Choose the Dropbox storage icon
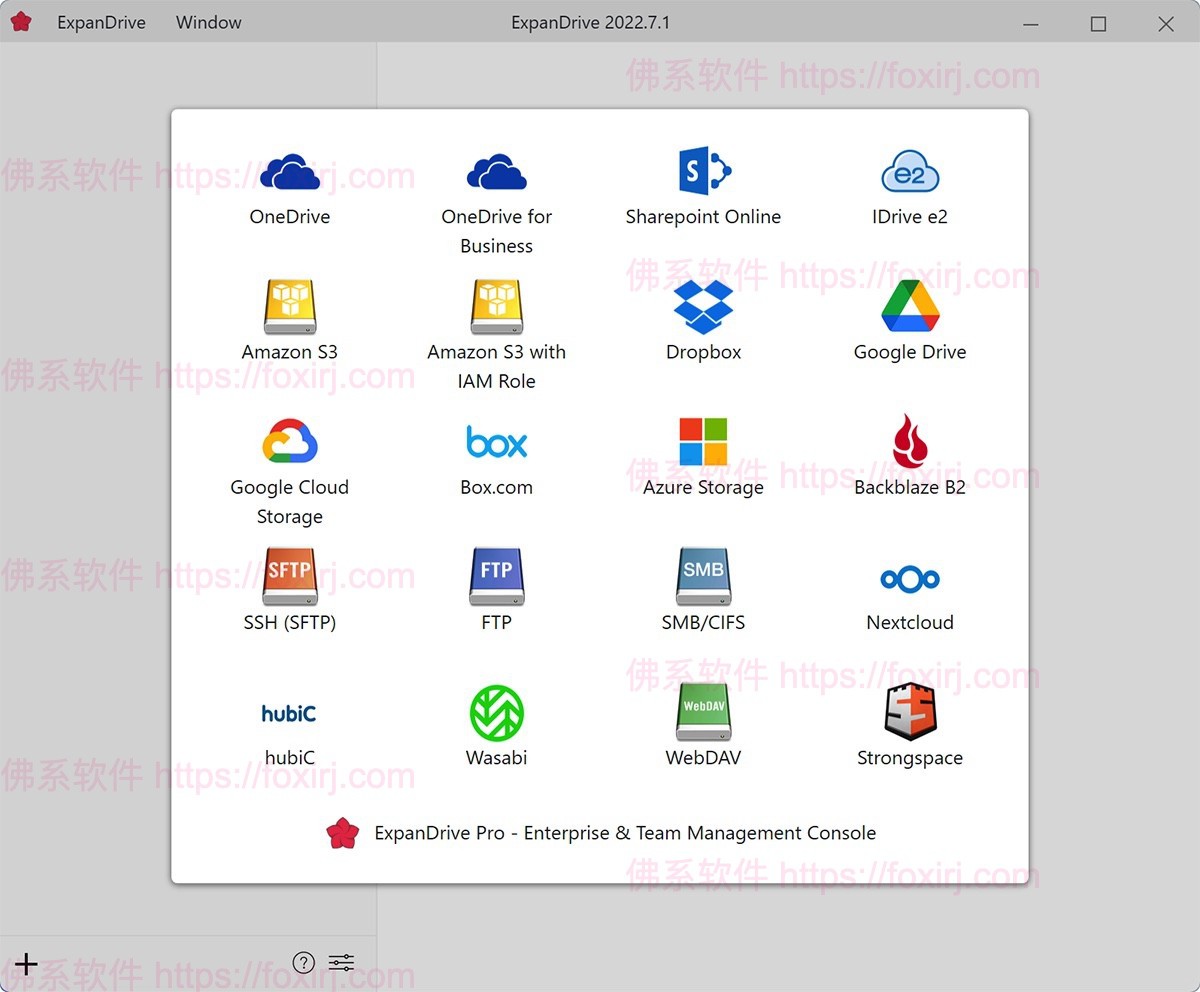The height and width of the screenshot is (992, 1200). coord(703,305)
